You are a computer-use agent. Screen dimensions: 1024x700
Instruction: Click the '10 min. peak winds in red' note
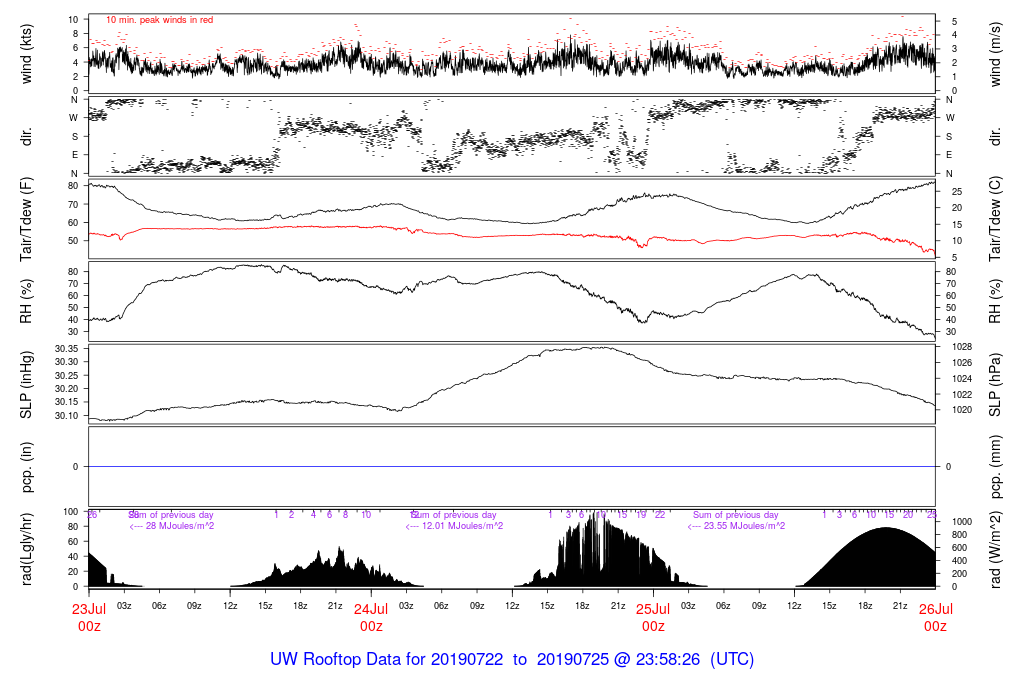click(159, 20)
